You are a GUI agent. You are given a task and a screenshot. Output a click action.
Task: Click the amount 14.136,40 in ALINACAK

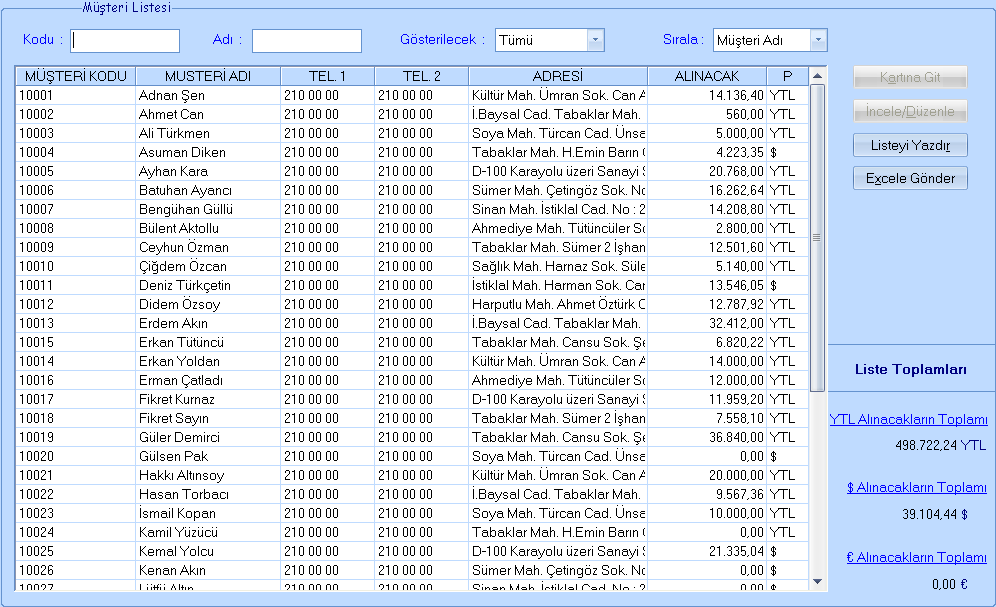(x=736, y=95)
